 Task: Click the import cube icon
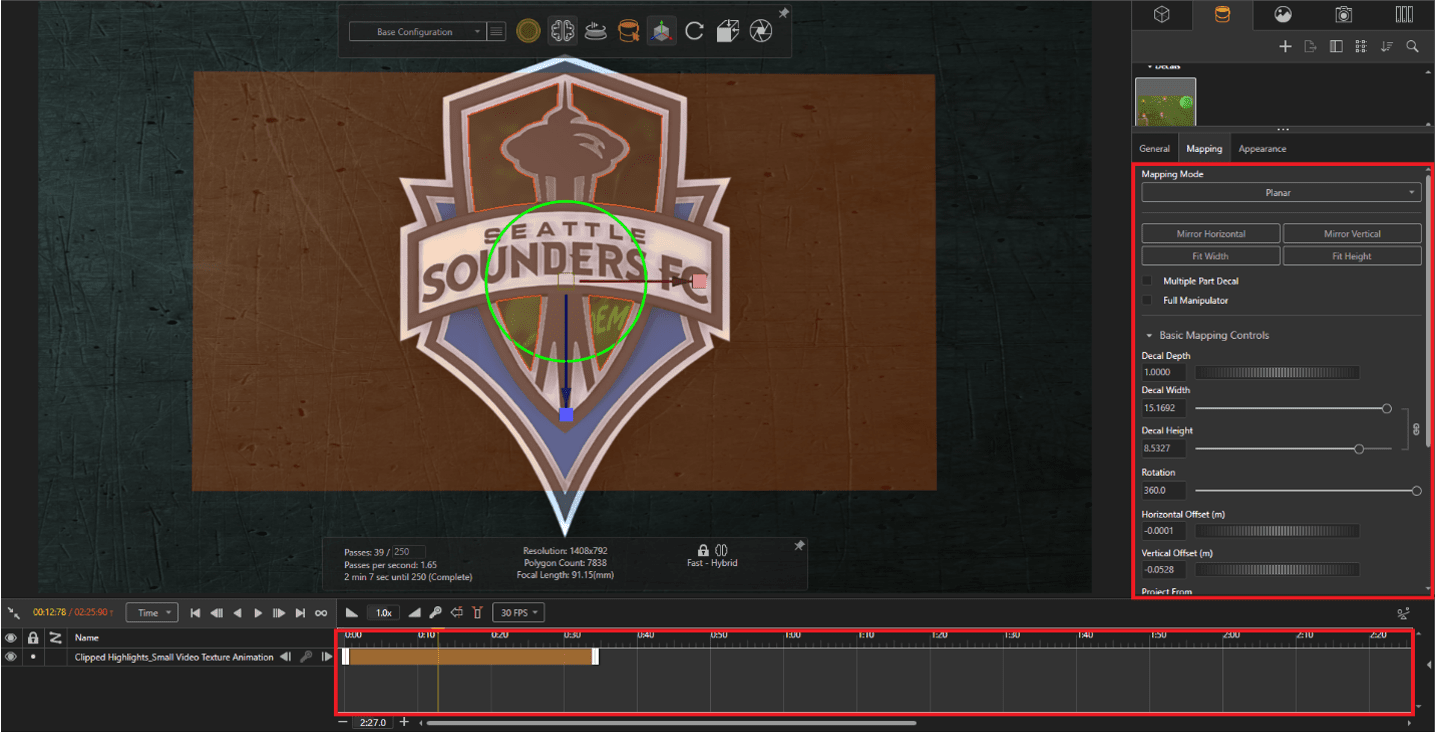tap(728, 32)
